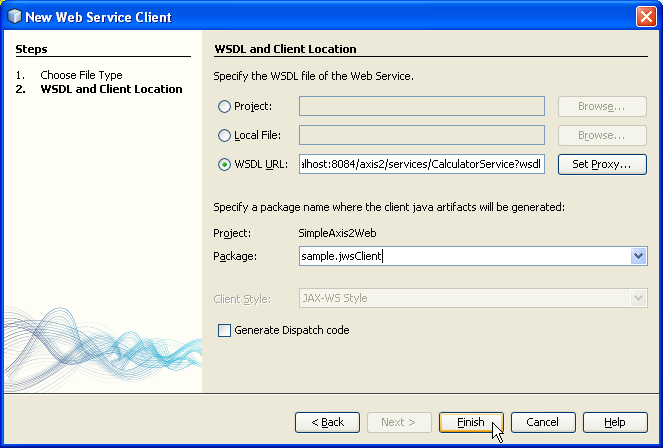Screen dimensions: 663x448
Task: Select the Local File radio option
Action: 224,136
